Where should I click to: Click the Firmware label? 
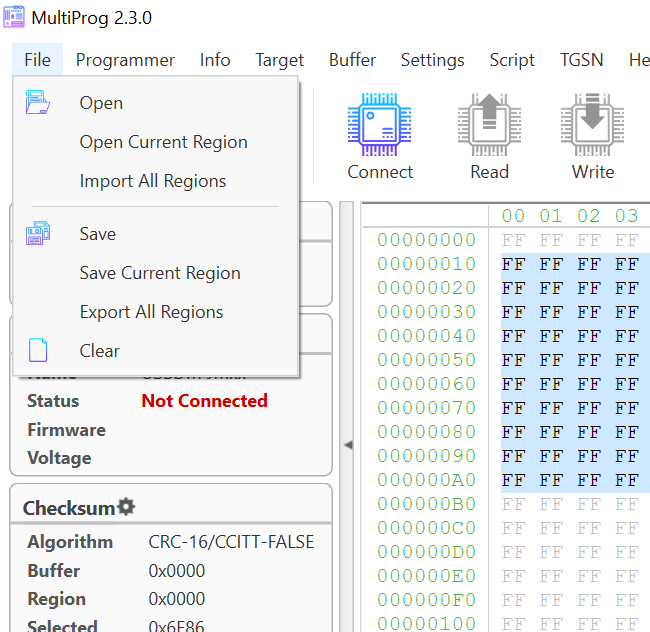(66, 430)
